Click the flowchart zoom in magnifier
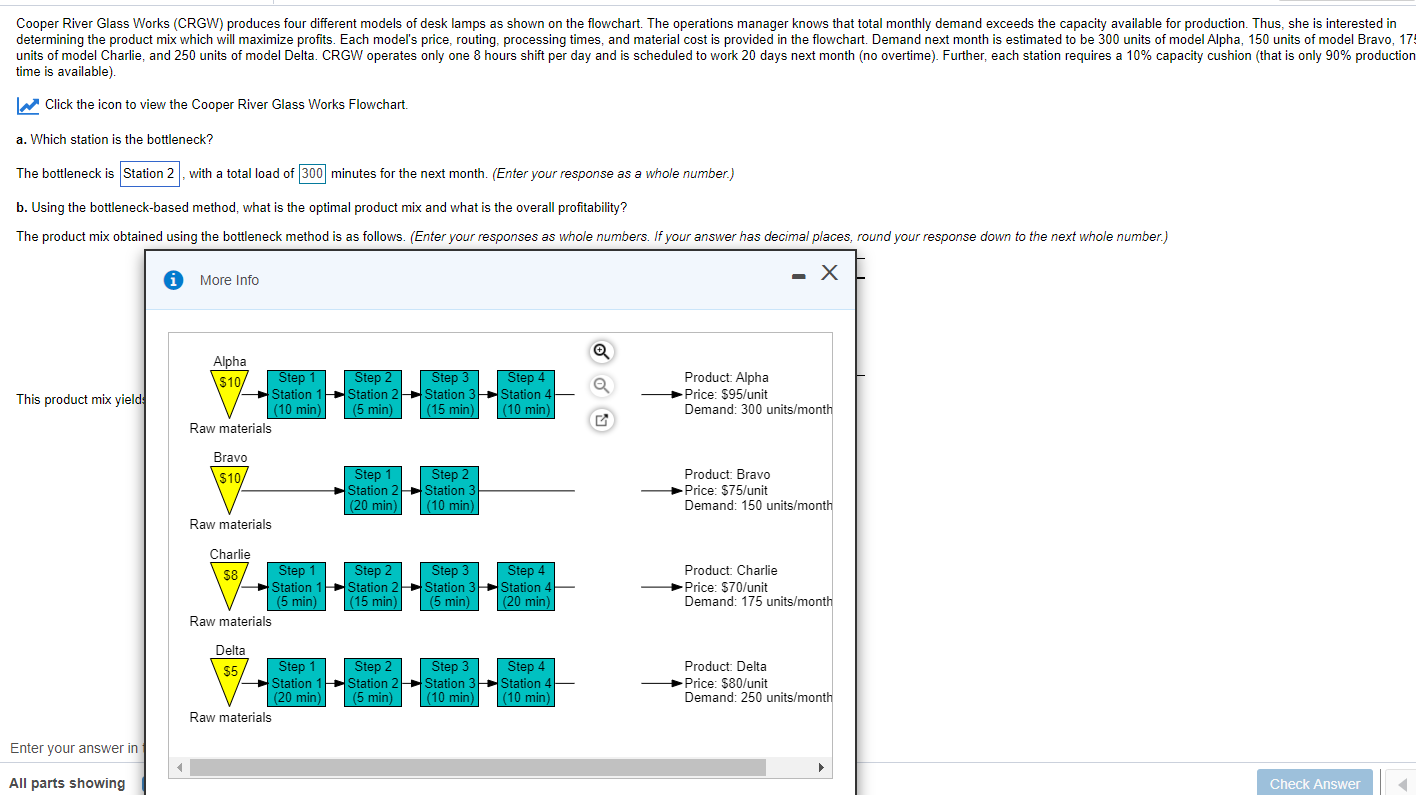Viewport: 1416px width, 795px height. [600, 351]
